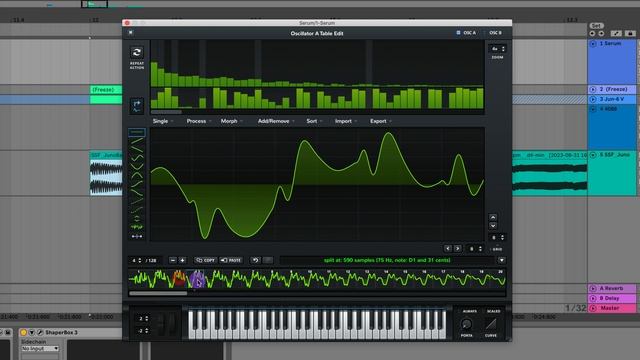The height and width of the screenshot is (360, 640).
Task: Click the Copy button
Action: [205, 260]
